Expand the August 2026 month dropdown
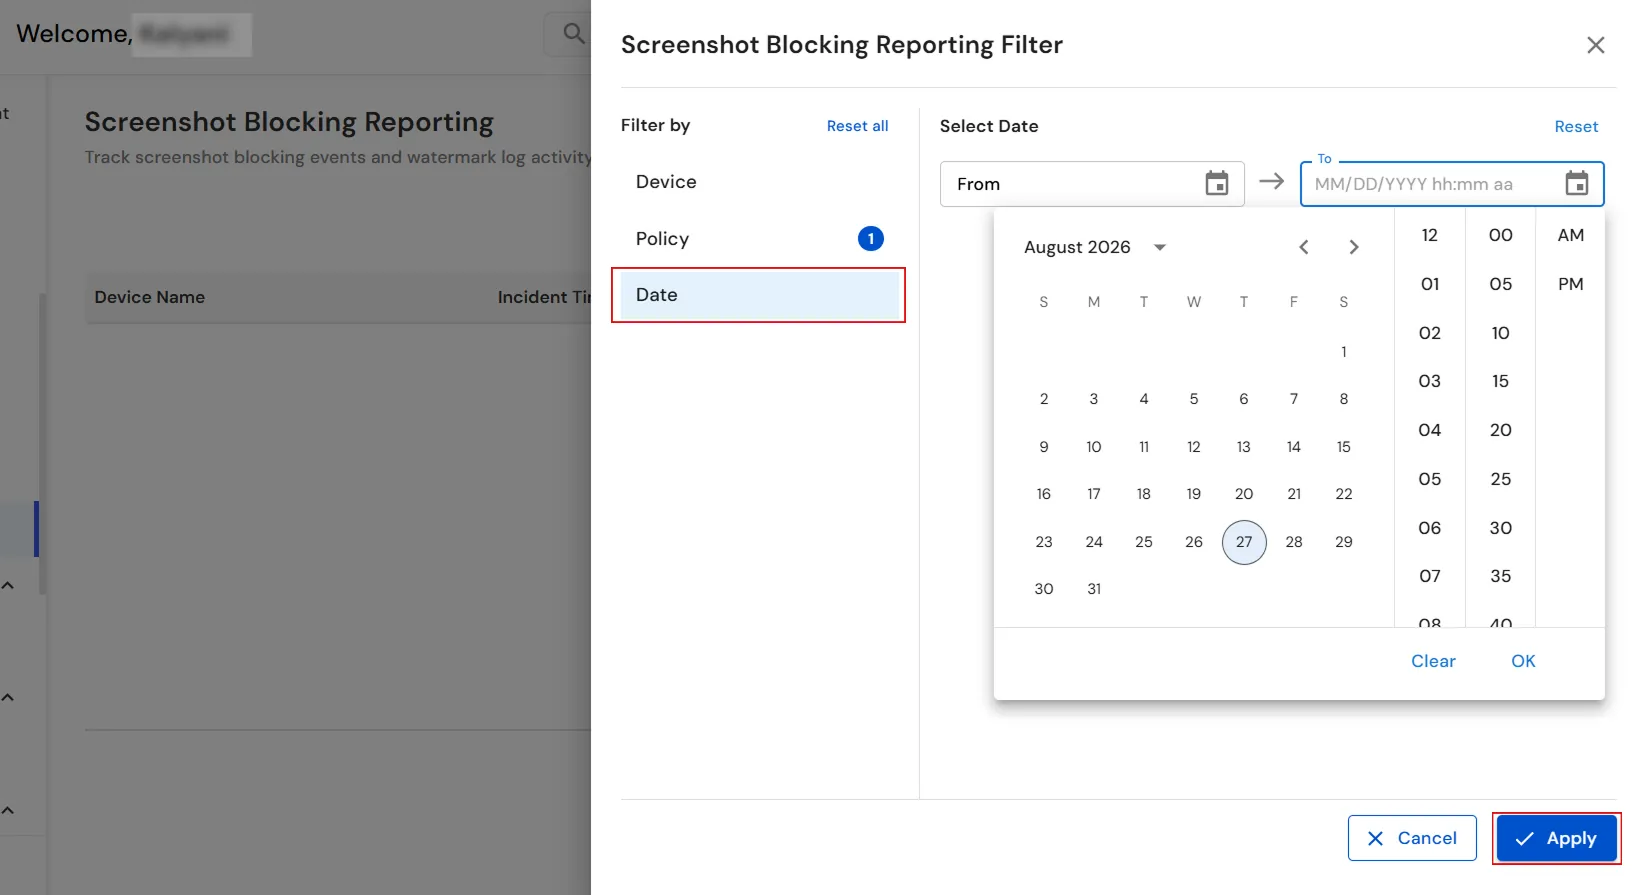Screen dimensions: 1638x895 coord(1160,247)
